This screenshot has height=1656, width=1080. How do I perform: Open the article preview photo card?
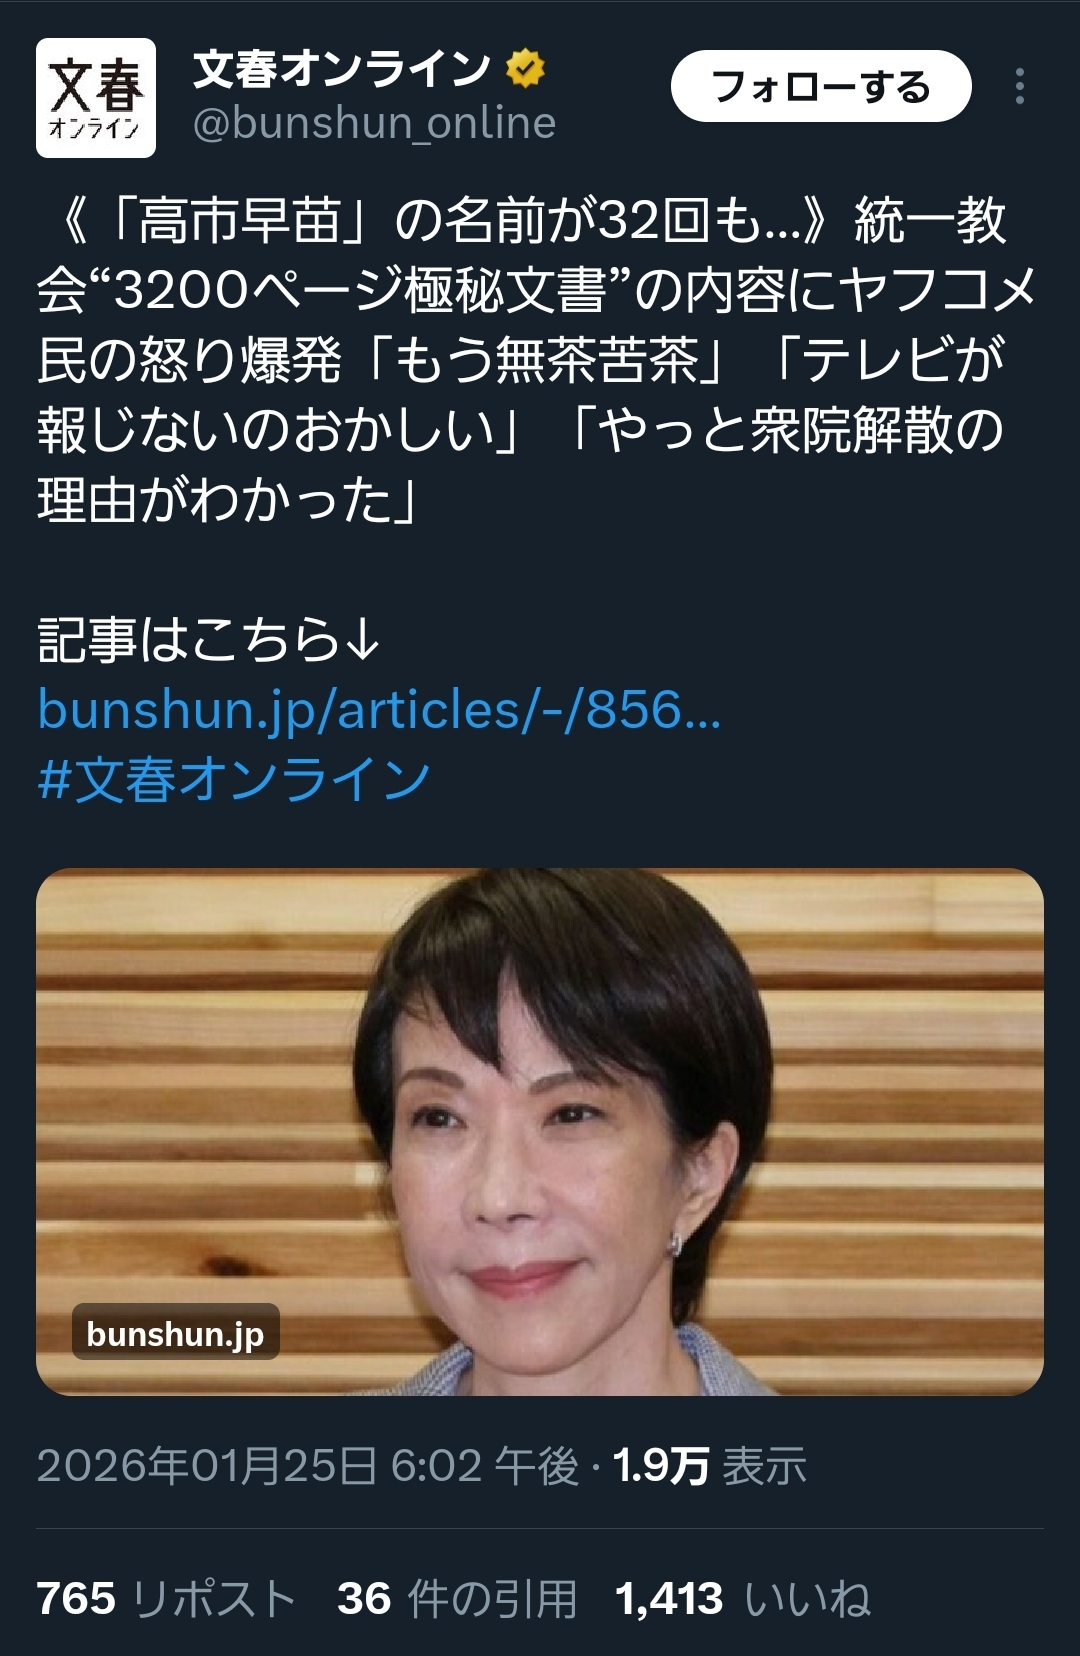click(540, 1132)
